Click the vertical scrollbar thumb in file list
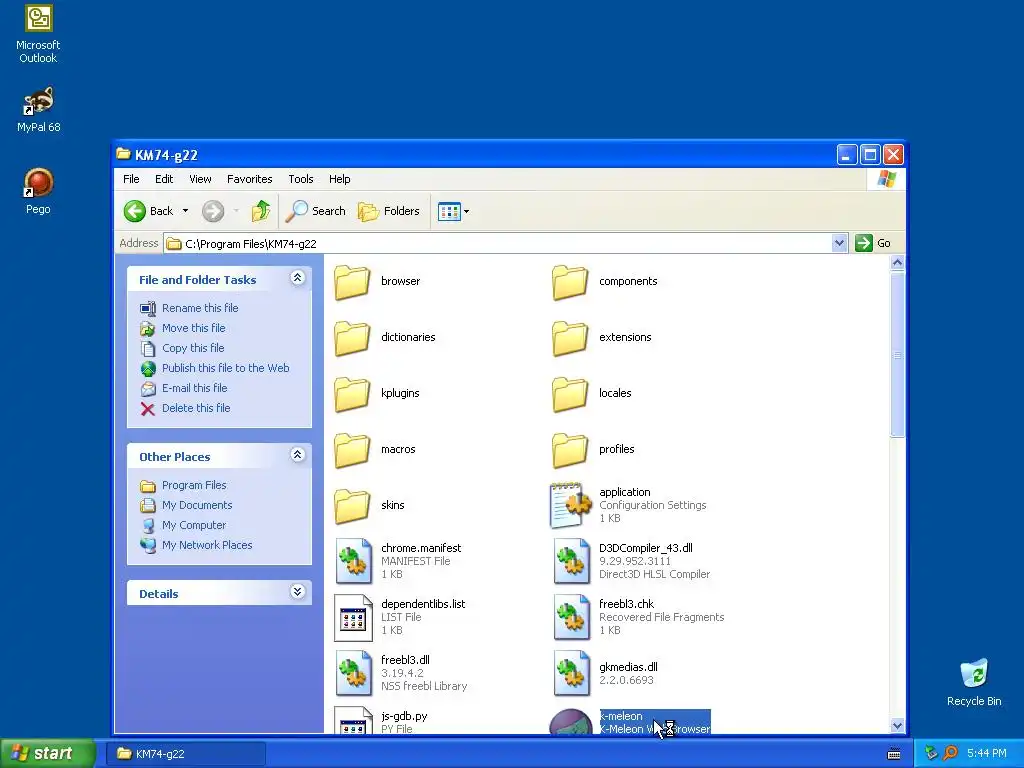Screen dimensions: 1024x768 tap(897, 355)
